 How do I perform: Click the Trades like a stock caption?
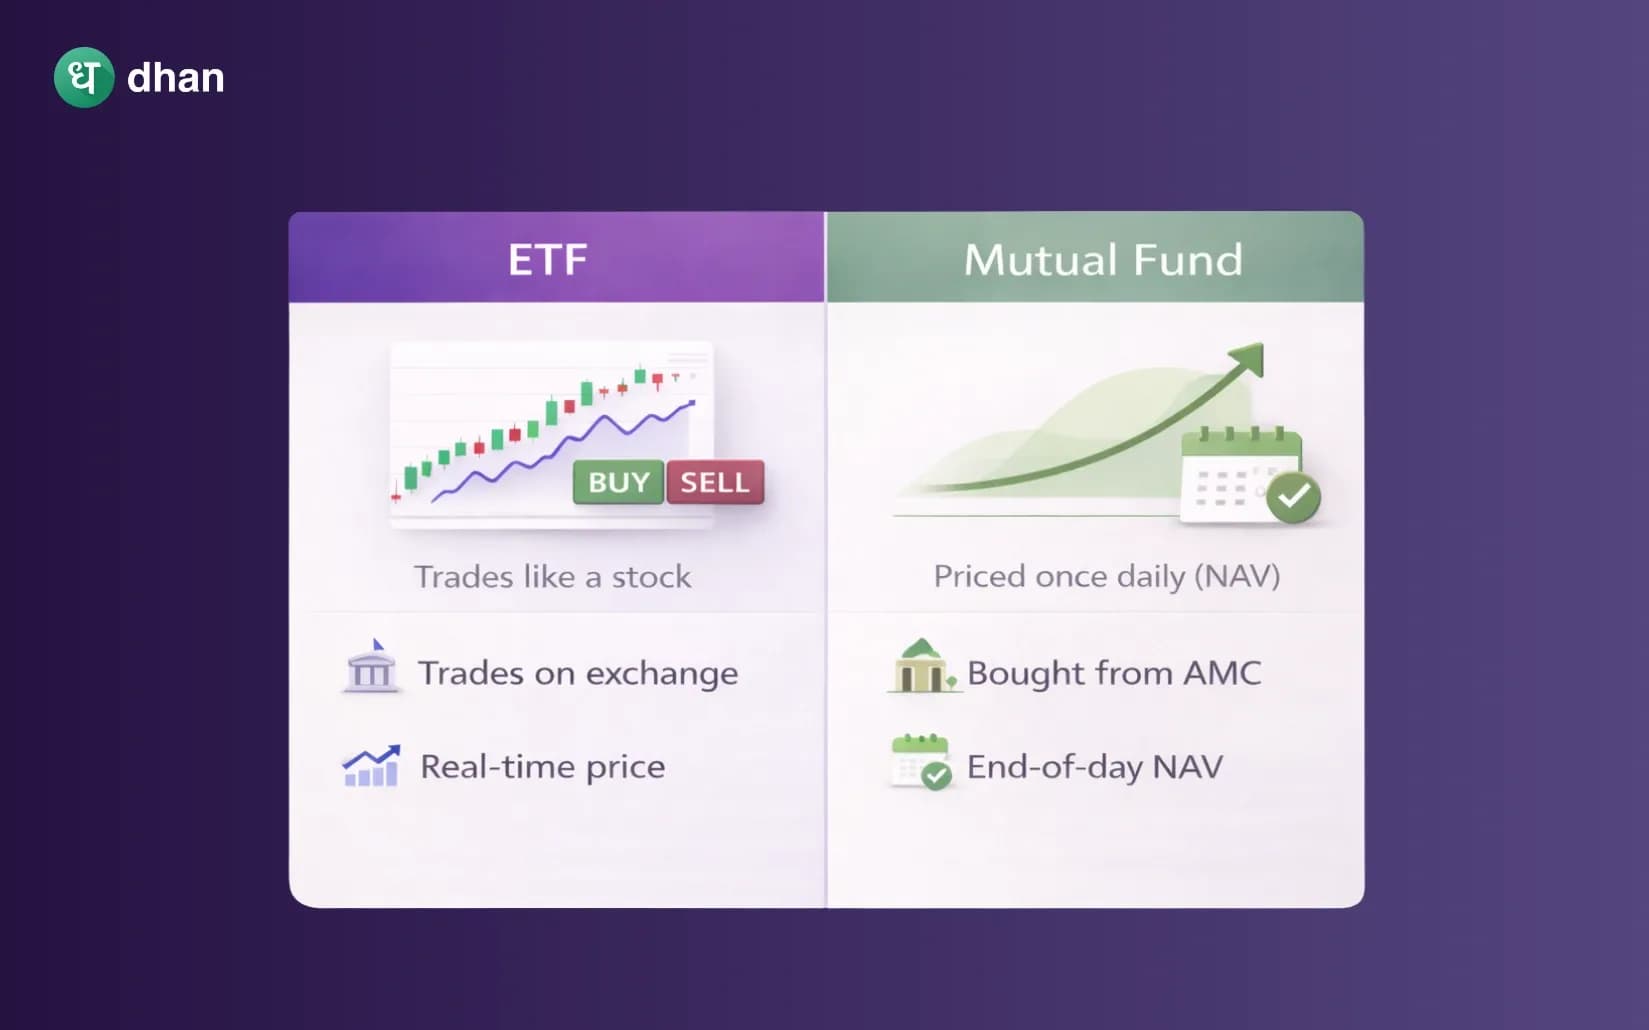(552, 577)
